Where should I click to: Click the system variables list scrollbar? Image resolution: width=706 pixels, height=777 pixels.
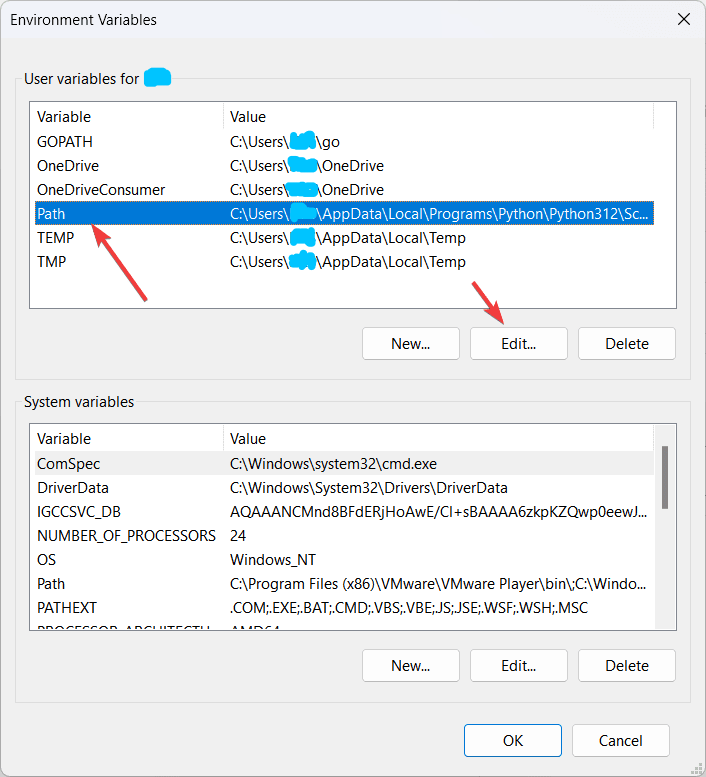(x=665, y=477)
